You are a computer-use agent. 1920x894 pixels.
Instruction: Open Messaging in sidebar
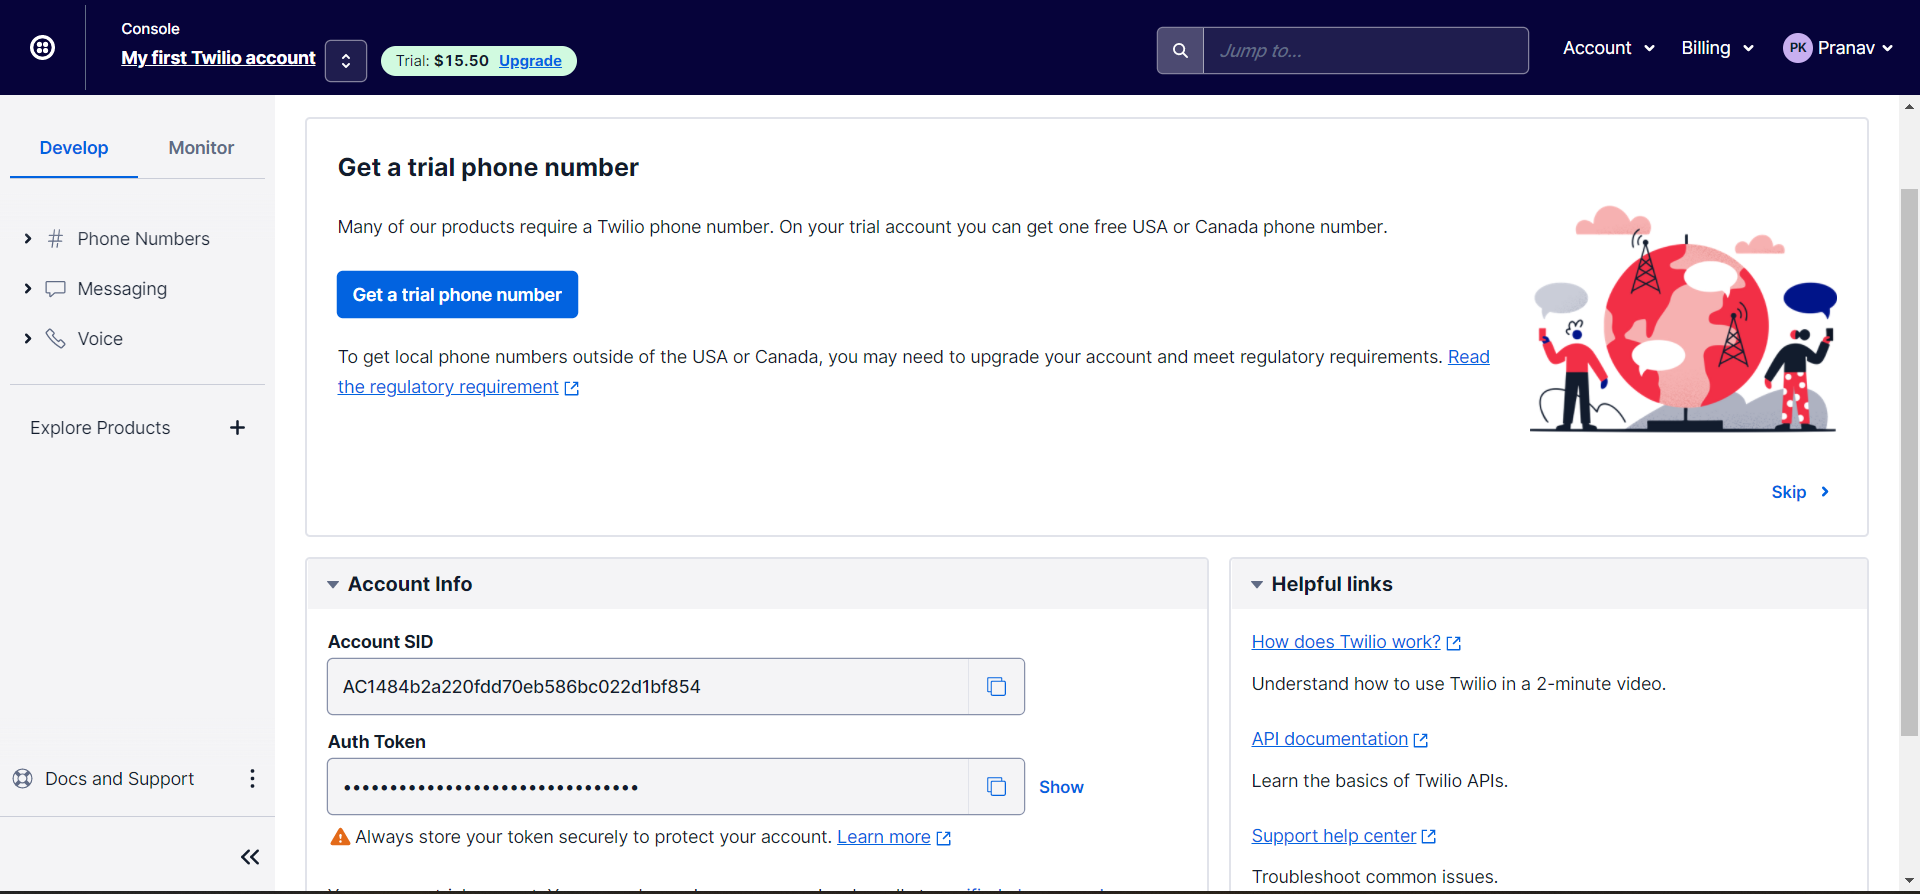point(122,289)
